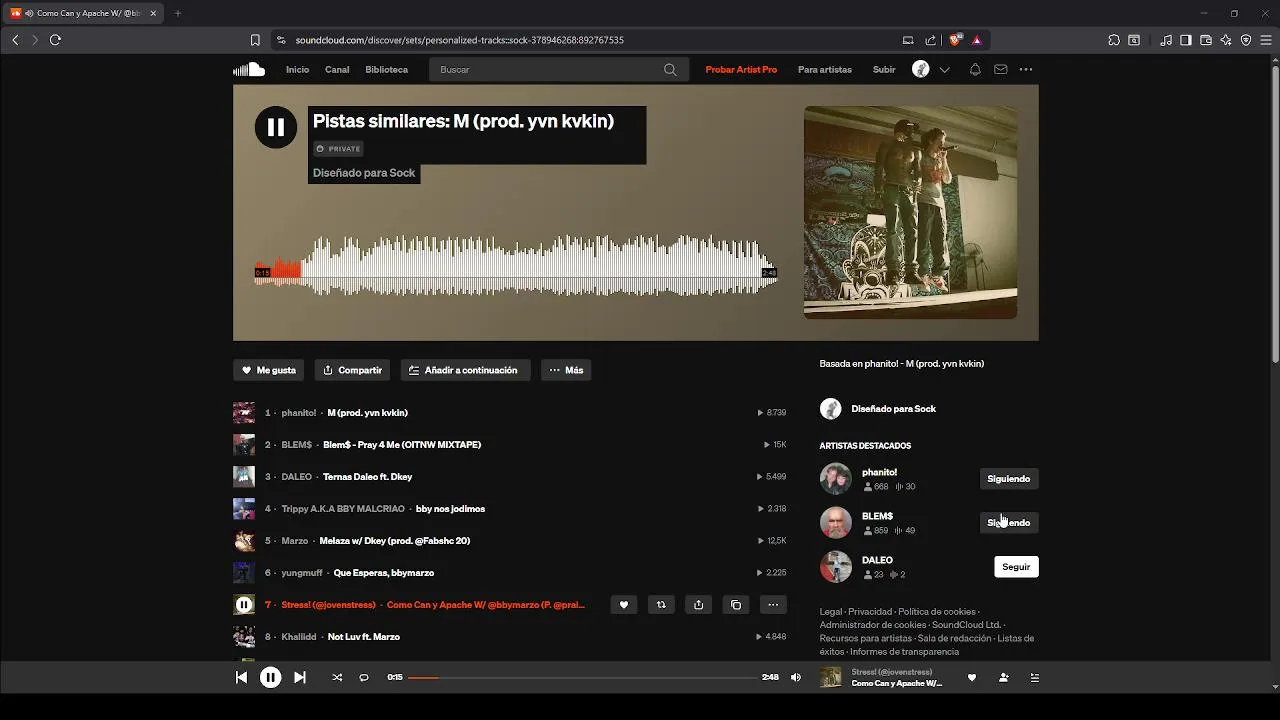Click Compartir button
1280x720 pixels.
(x=353, y=370)
